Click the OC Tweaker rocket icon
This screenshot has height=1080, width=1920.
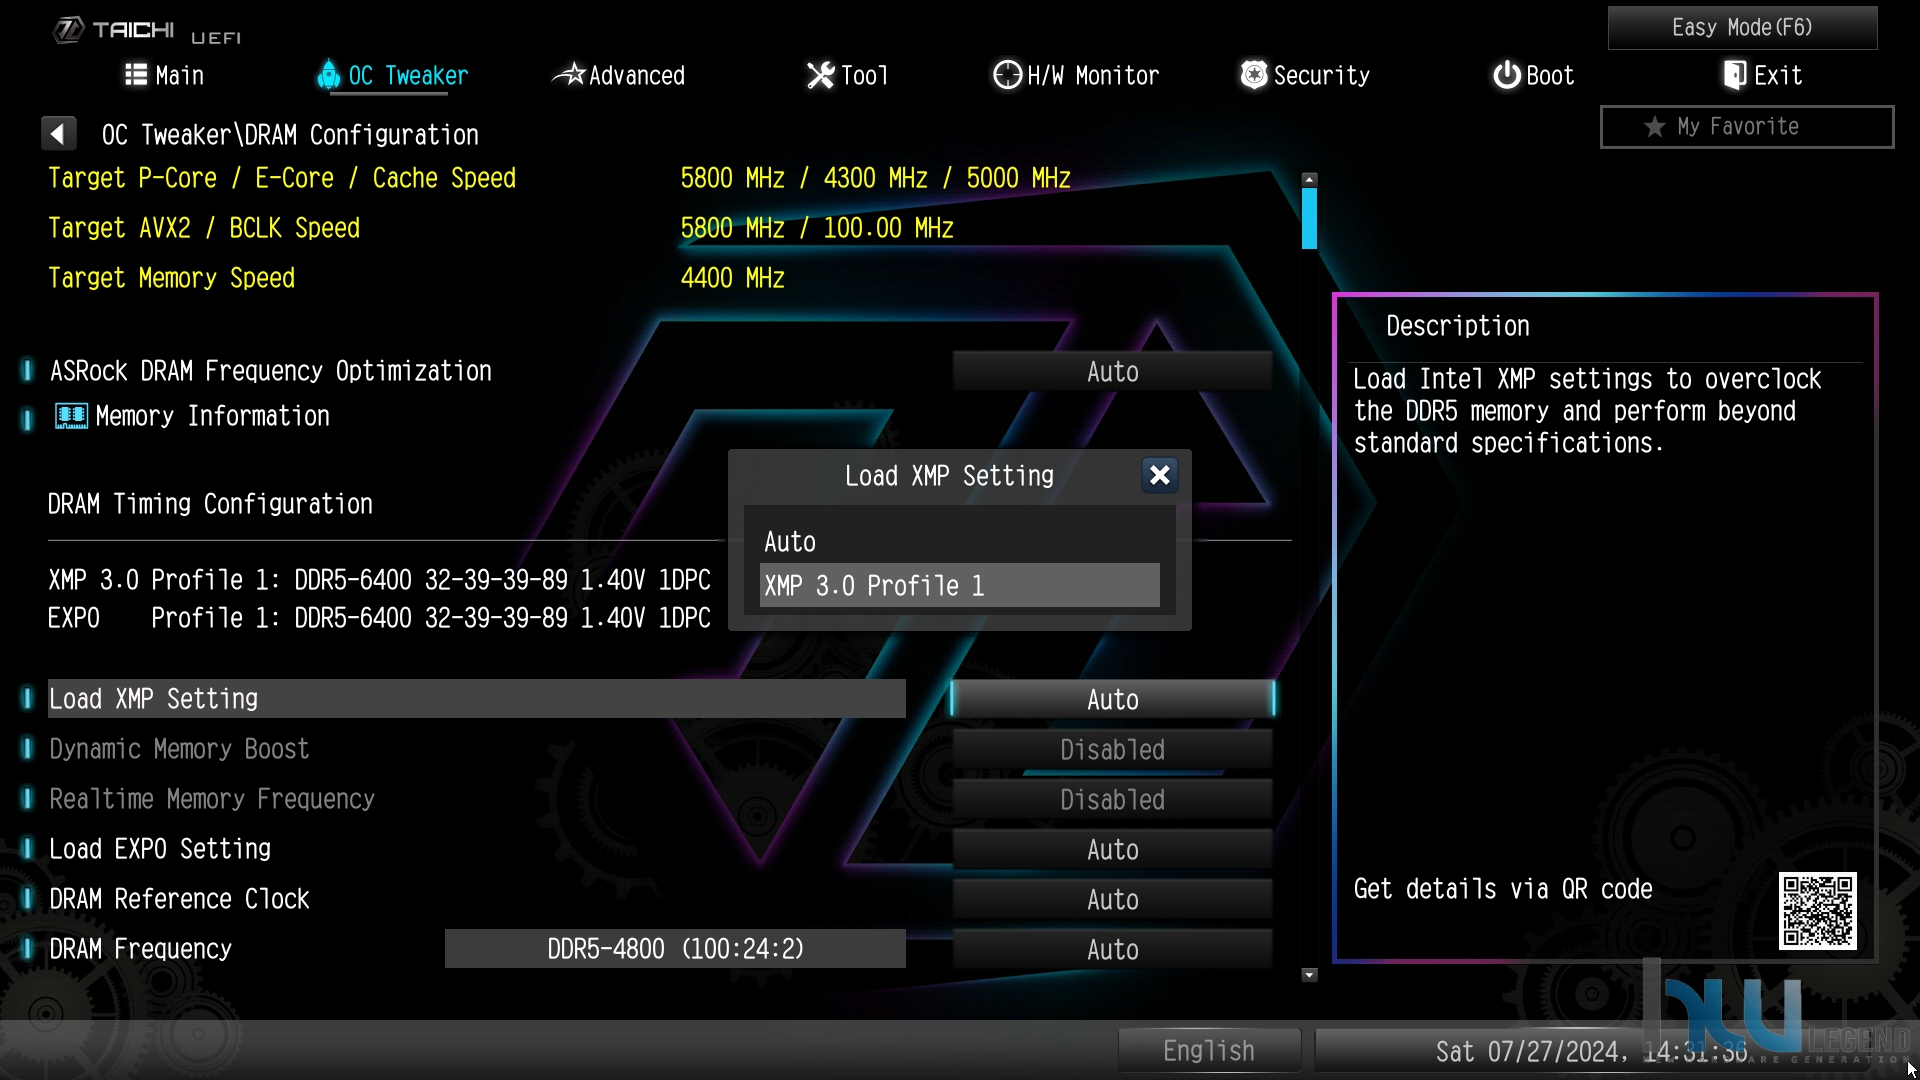(328, 74)
